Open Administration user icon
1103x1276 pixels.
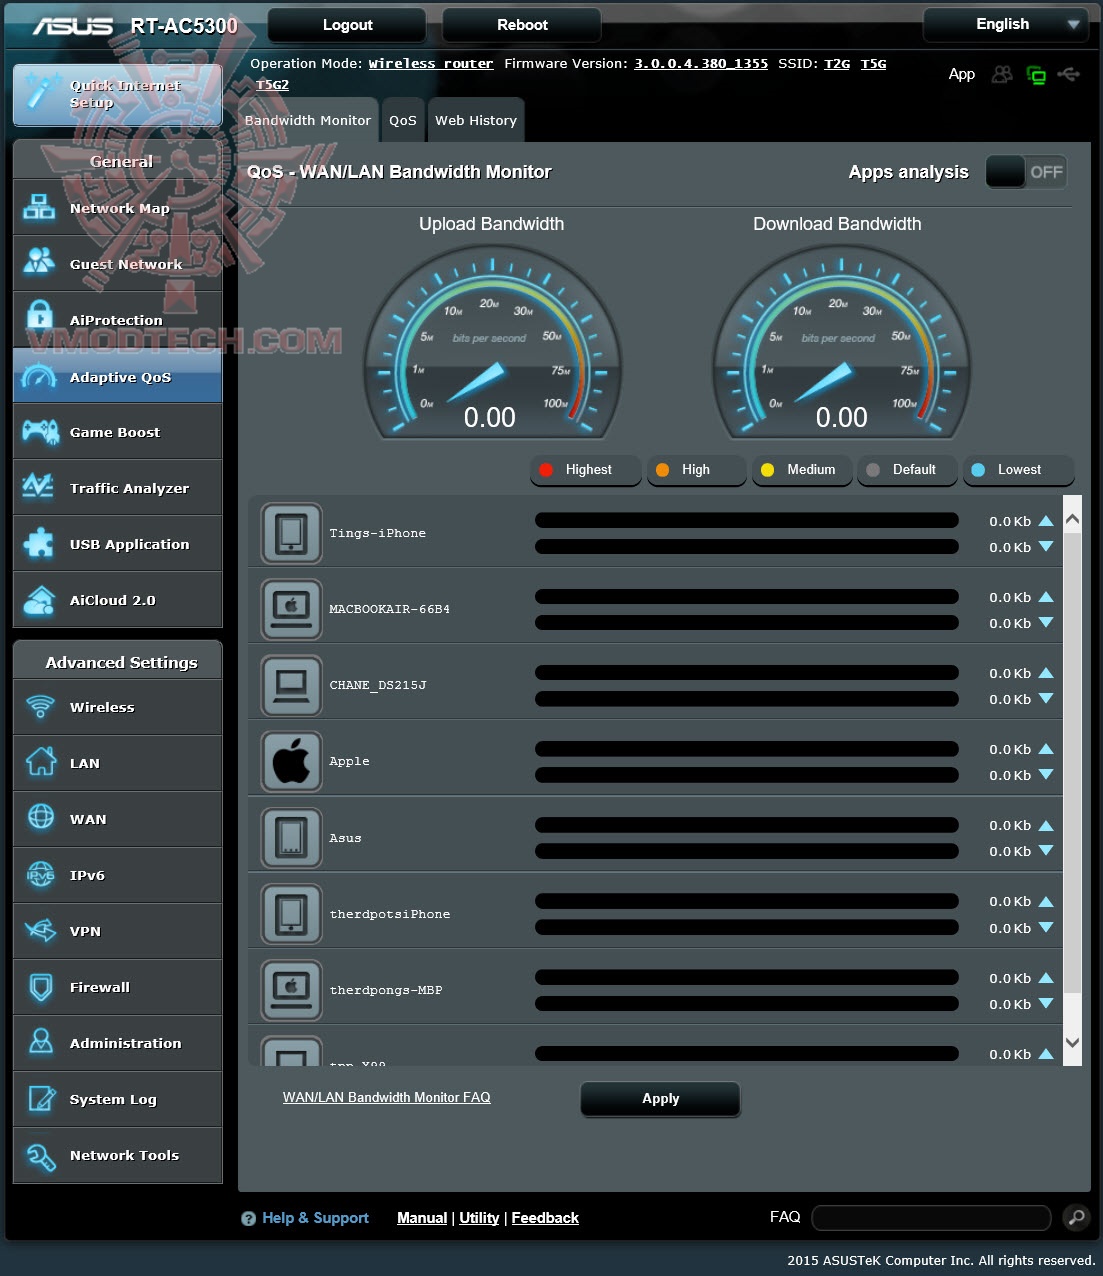coord(40,1042)
